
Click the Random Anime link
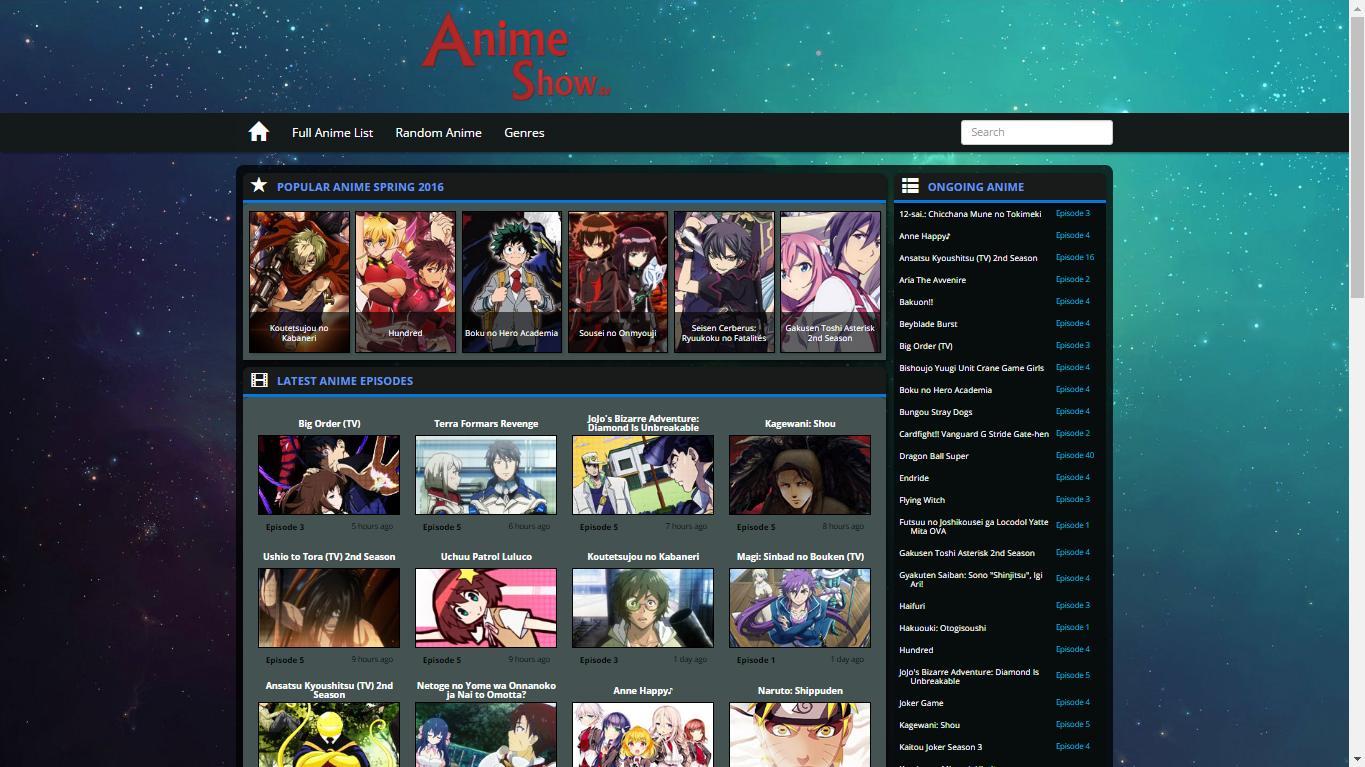point(438,132)
